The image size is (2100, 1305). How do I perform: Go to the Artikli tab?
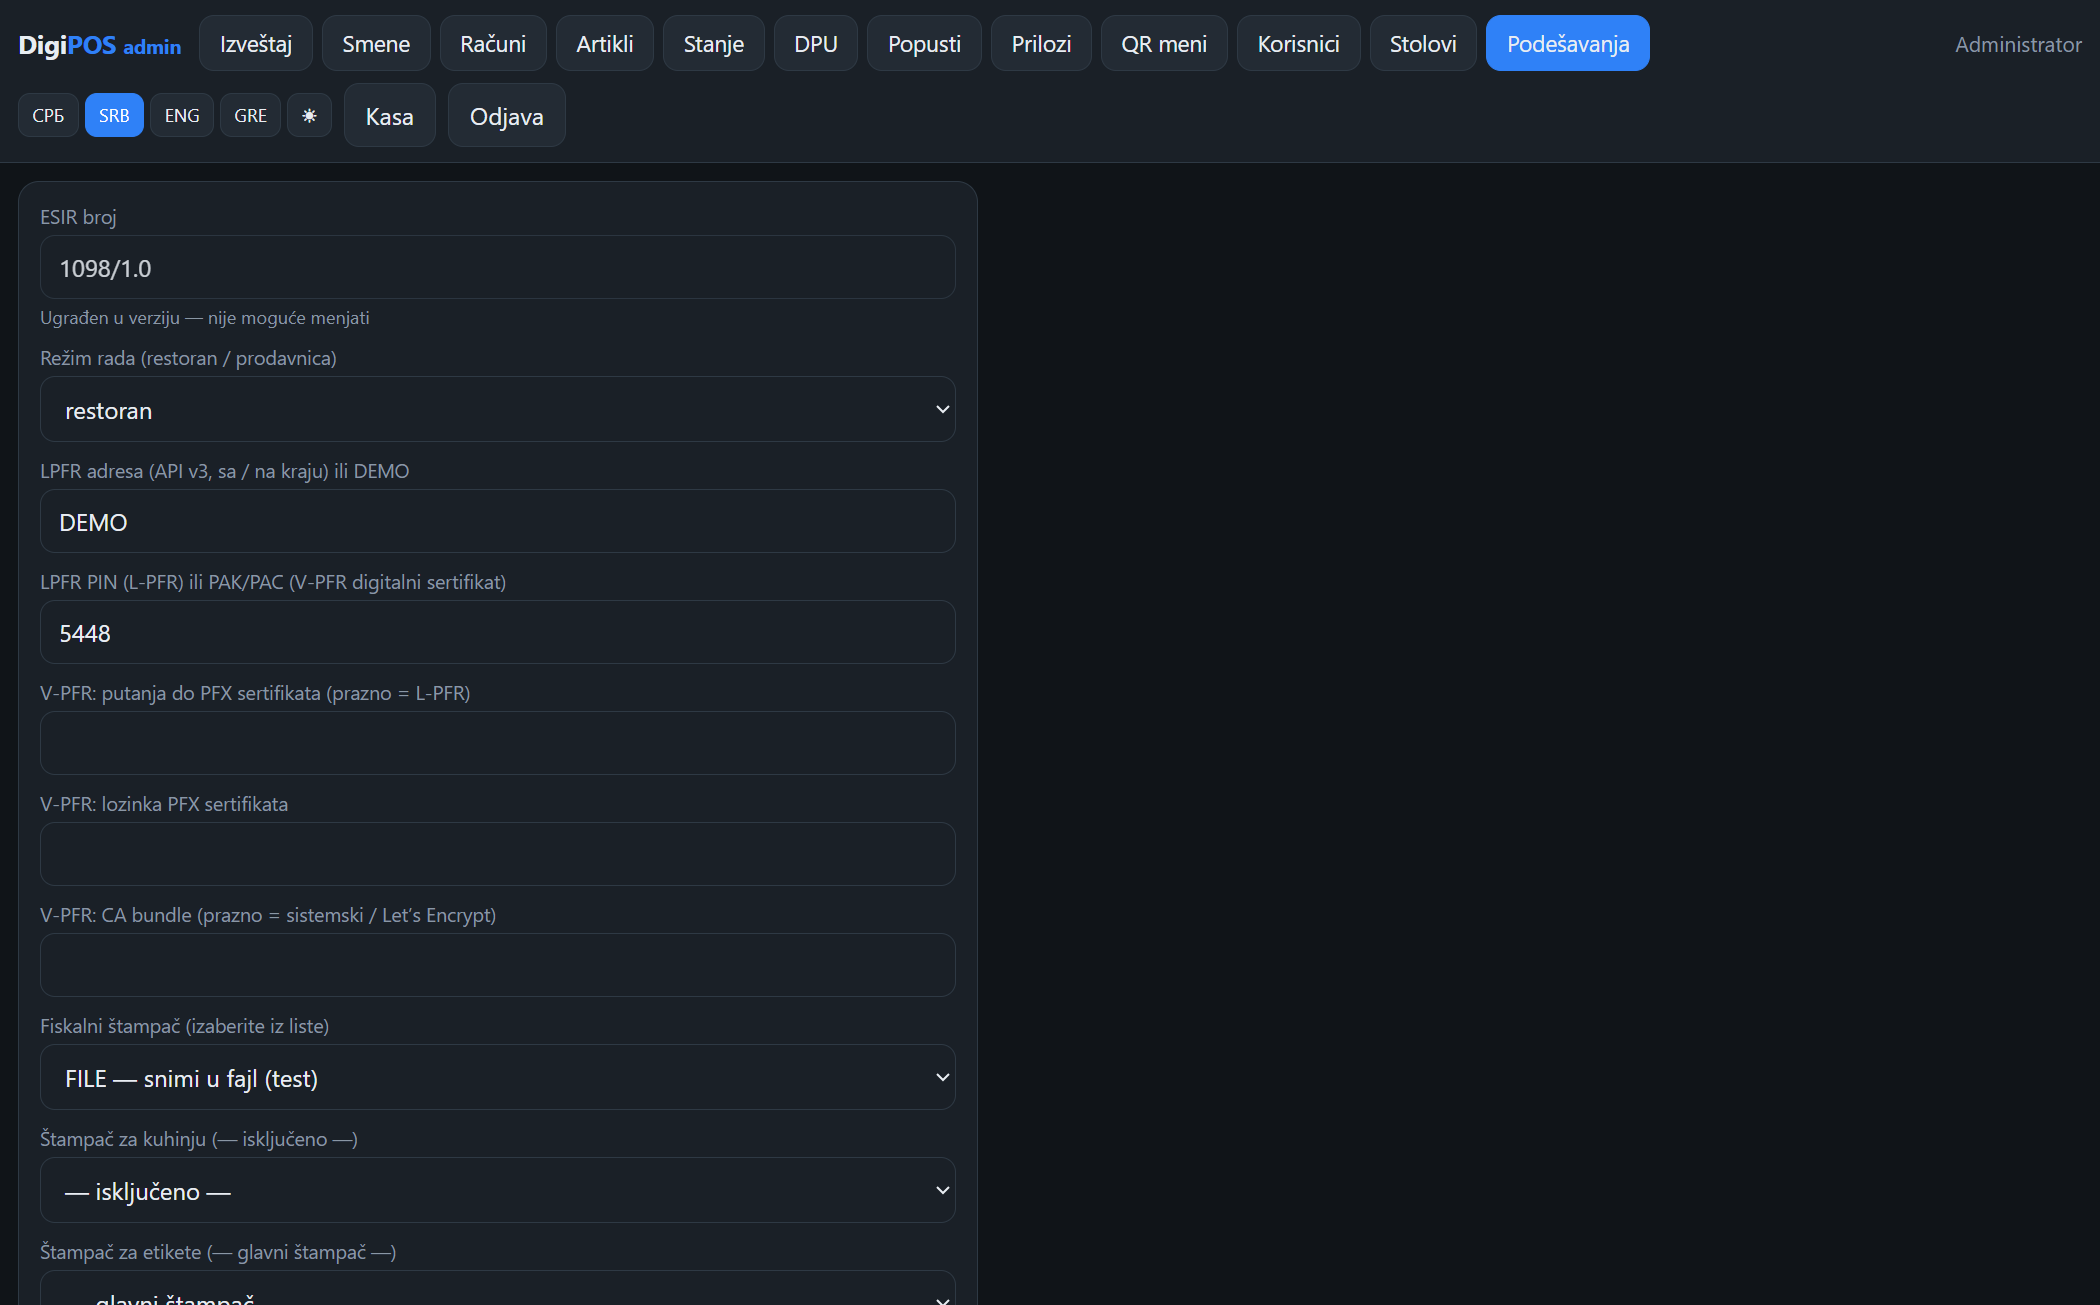click(605, 43)
